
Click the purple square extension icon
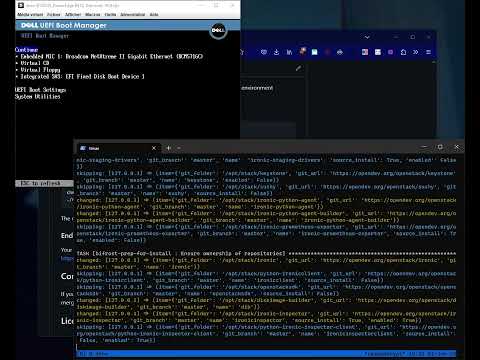[390, 52]
